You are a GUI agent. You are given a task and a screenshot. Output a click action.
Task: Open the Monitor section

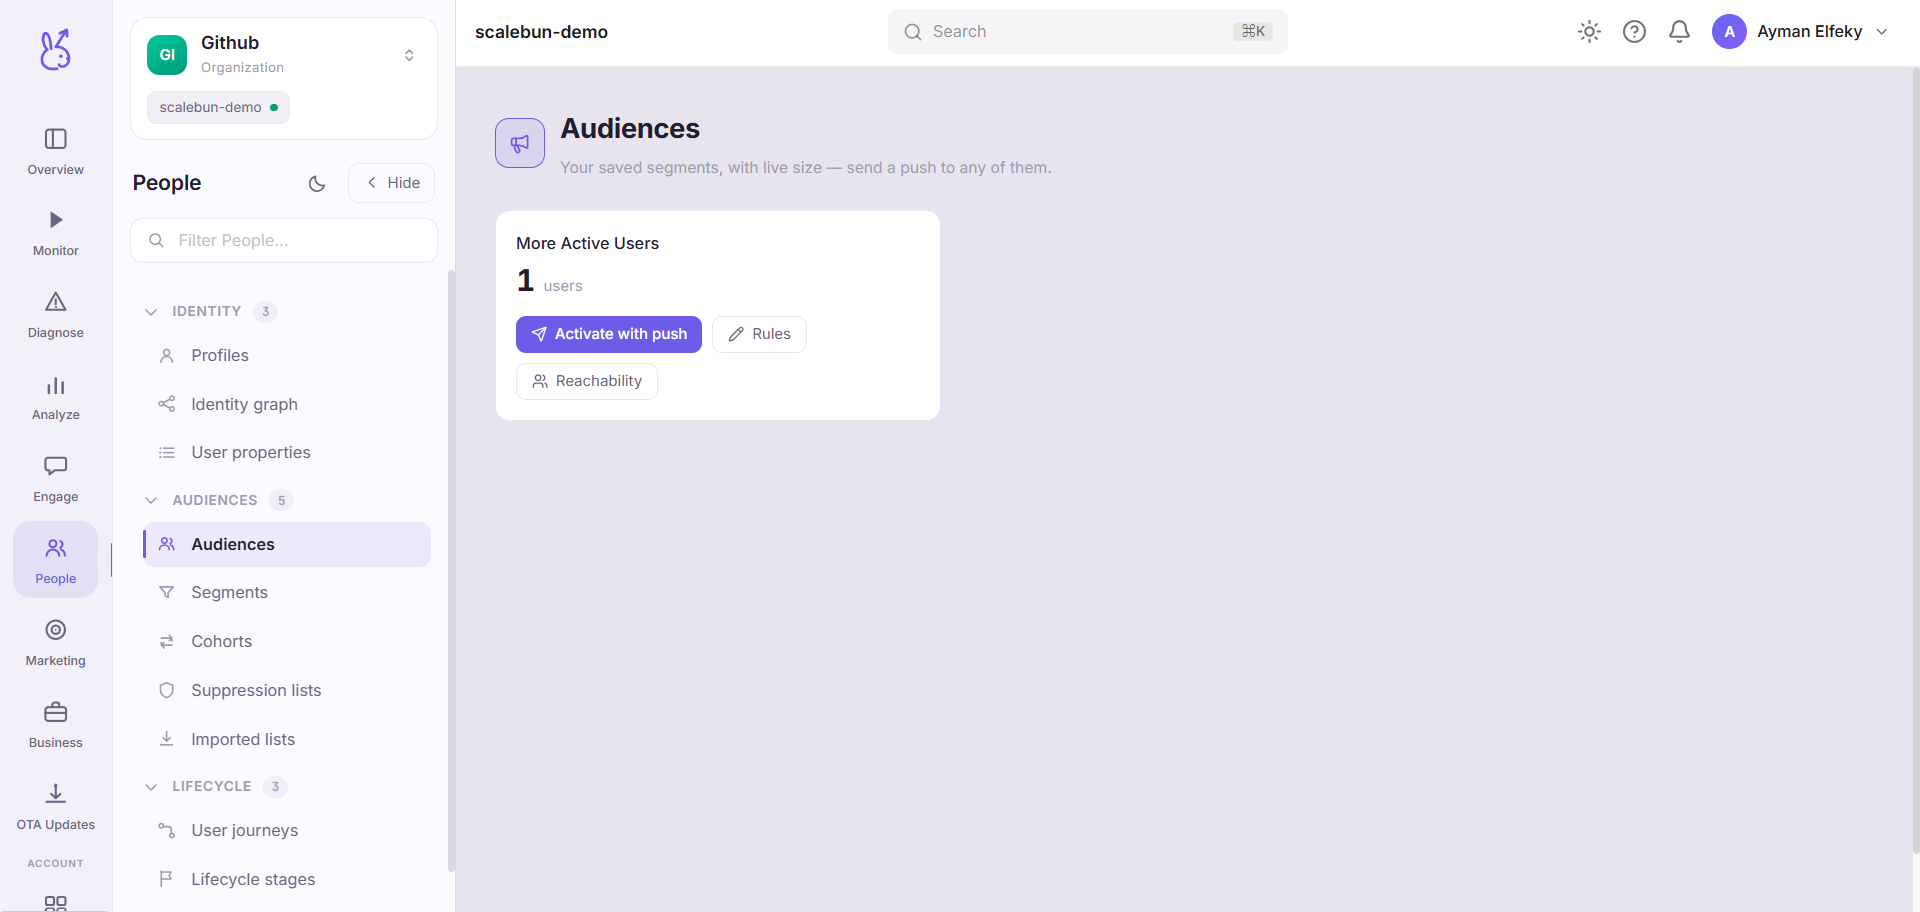pos(56,234)
